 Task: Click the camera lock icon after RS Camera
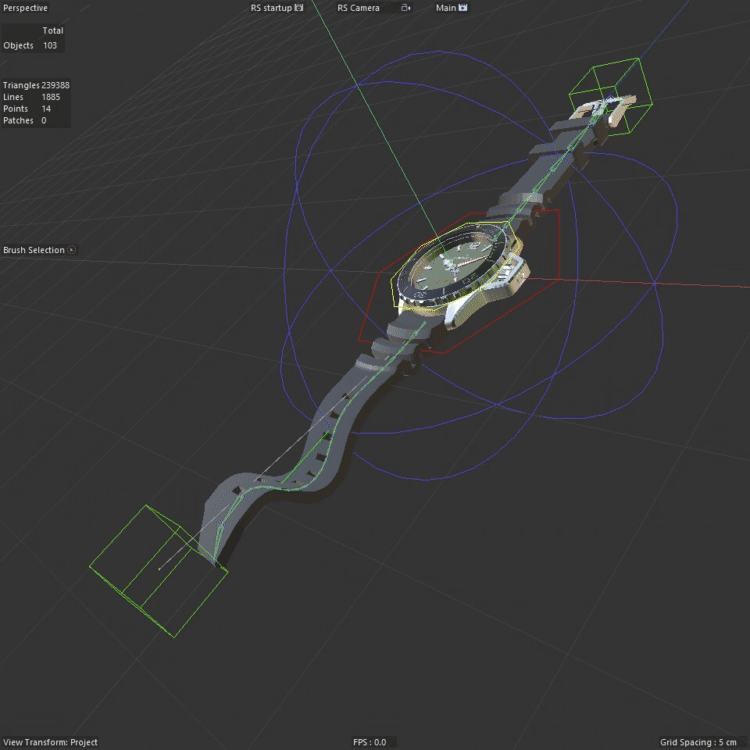point(406,8)
